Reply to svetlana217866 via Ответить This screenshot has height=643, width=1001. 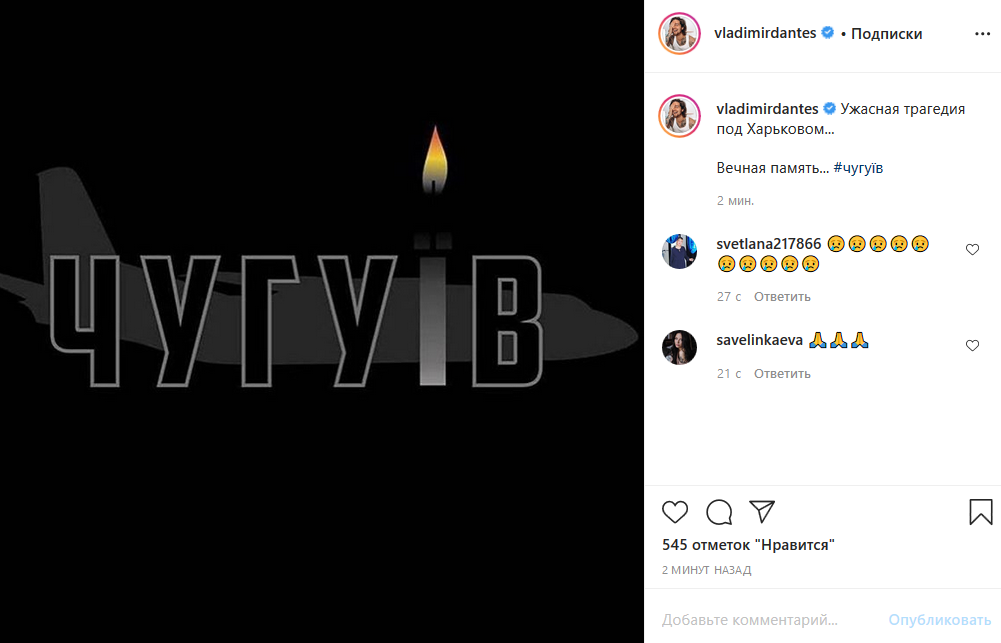(782, 297)
